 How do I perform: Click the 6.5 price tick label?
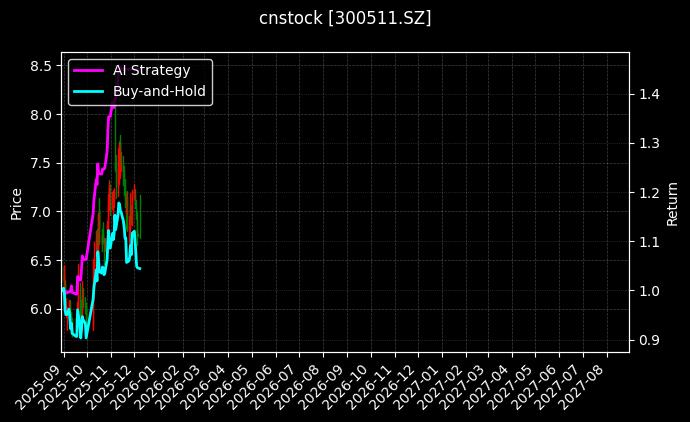coord(41,261)
